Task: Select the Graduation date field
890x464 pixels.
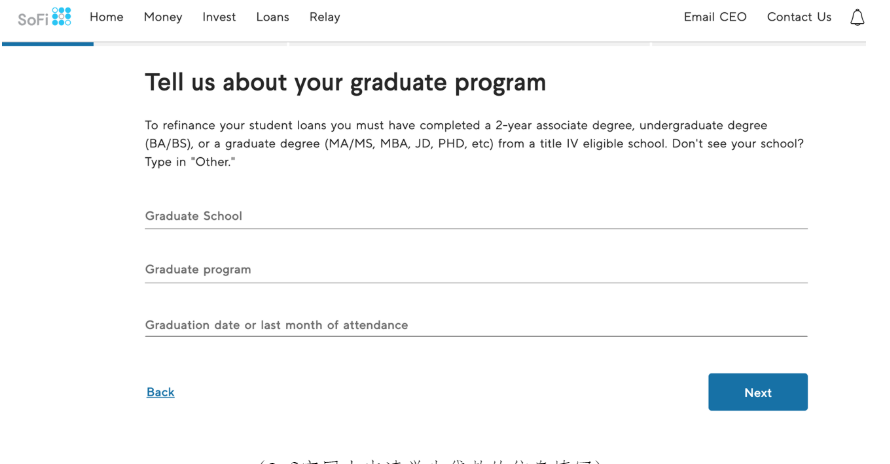Action: [x=476, y=325]
